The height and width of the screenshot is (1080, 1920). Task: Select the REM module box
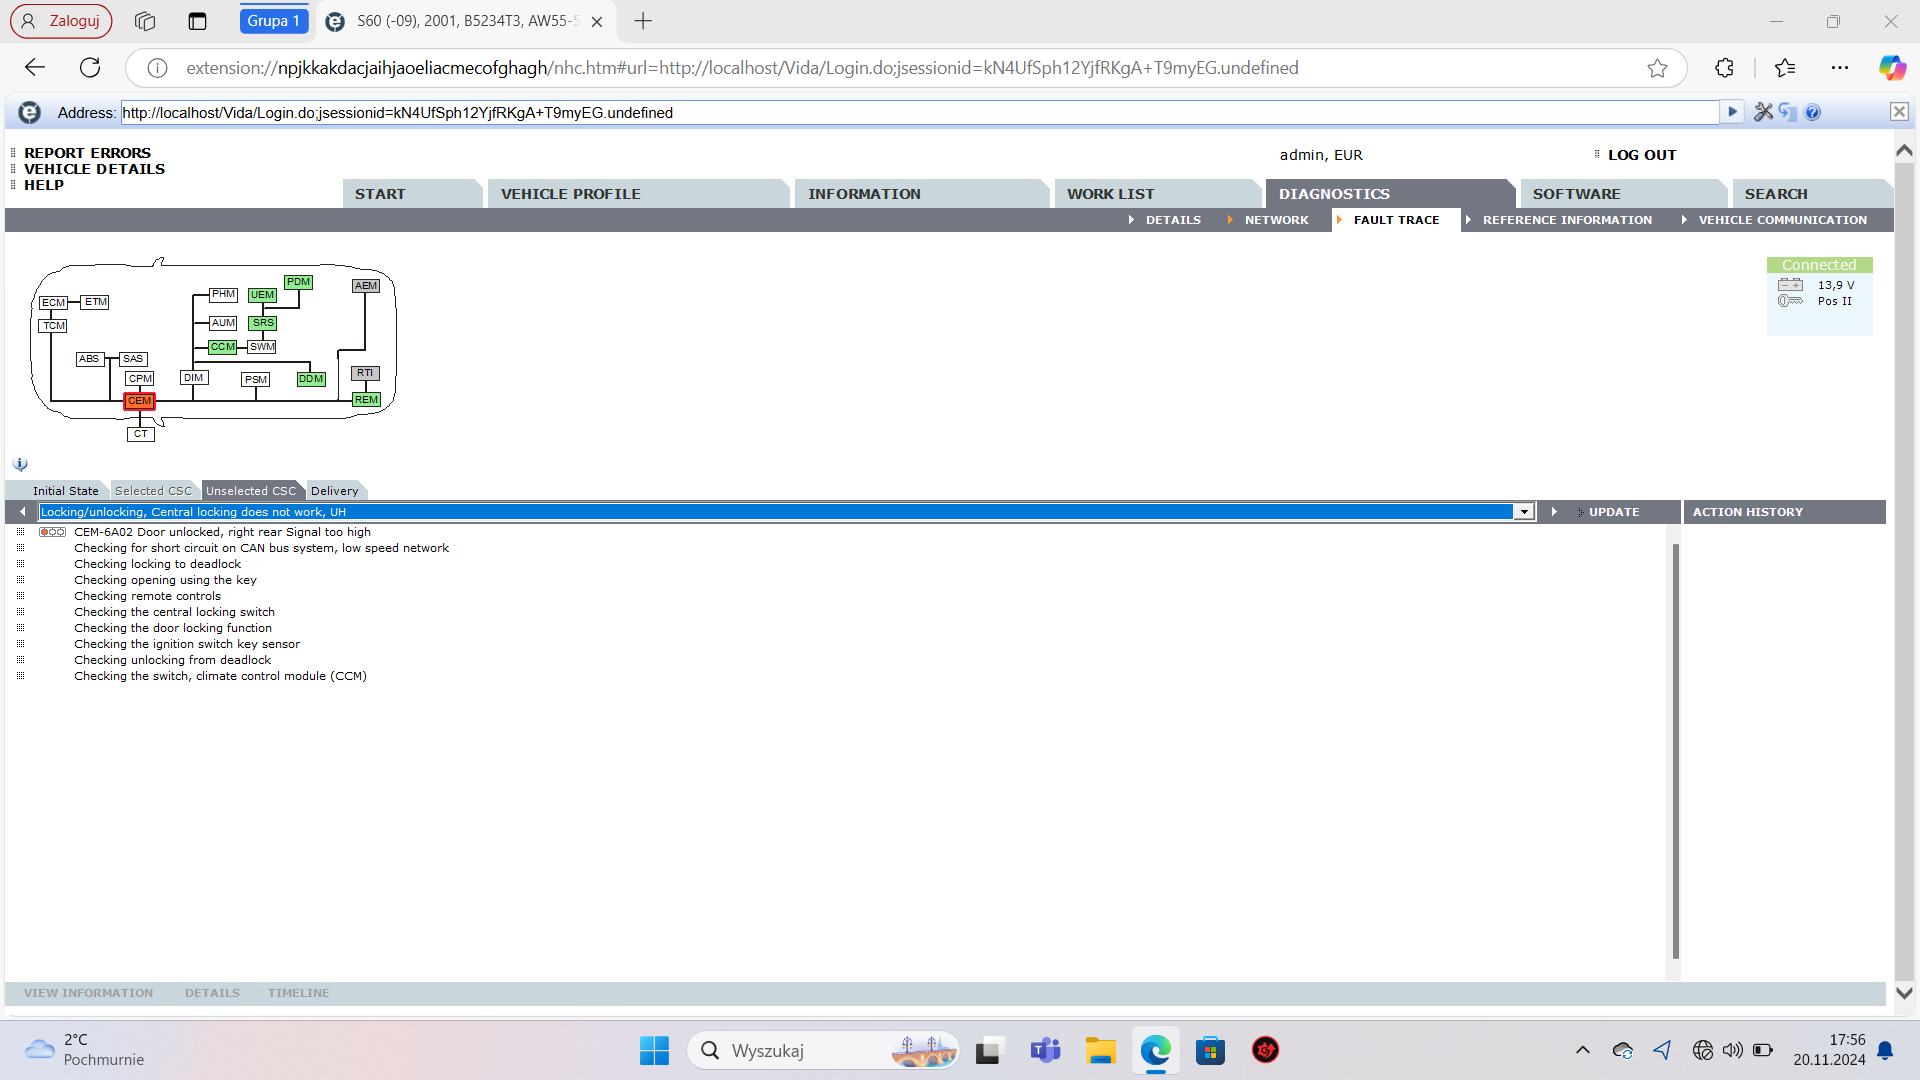point(366,400)
